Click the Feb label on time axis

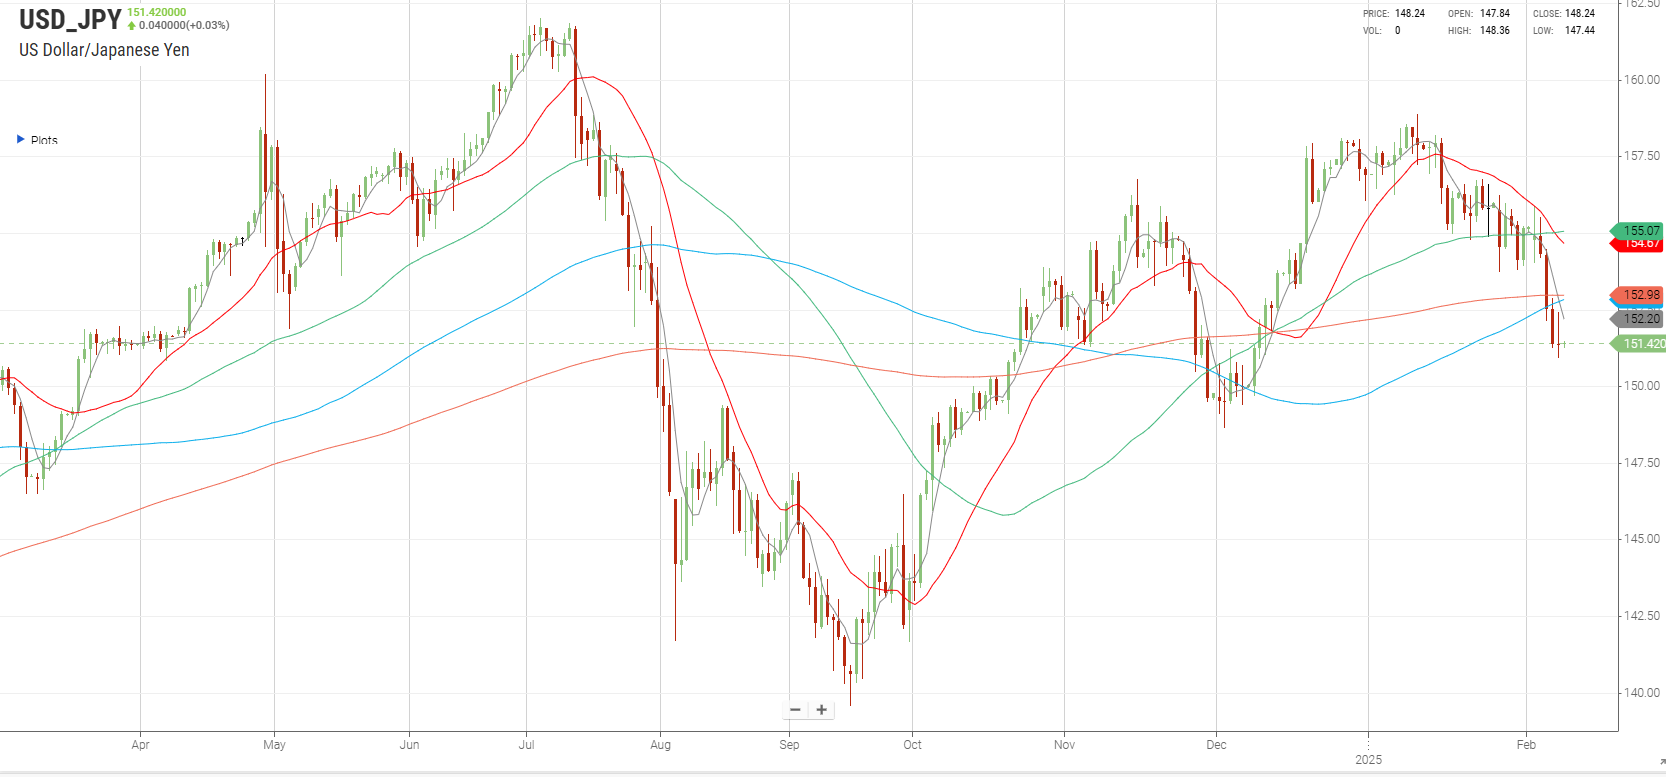click(1526, 745)
